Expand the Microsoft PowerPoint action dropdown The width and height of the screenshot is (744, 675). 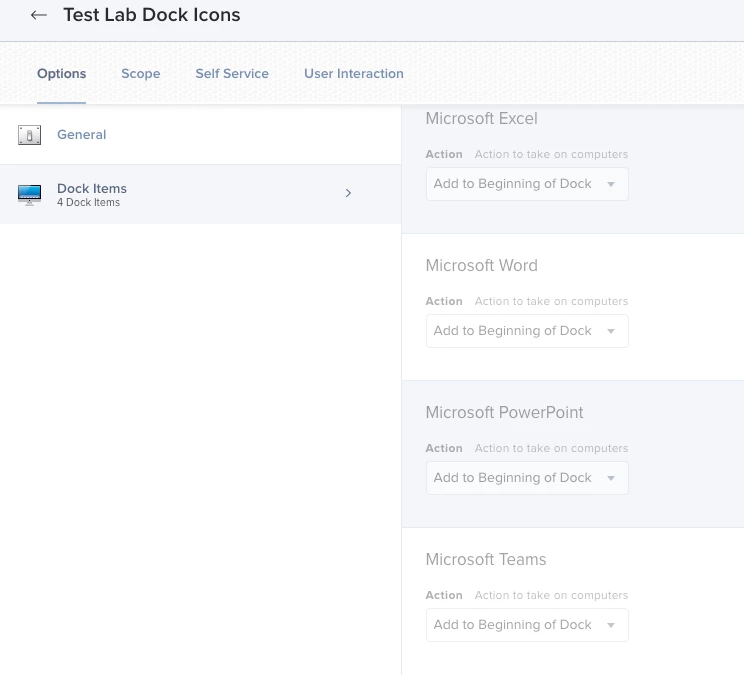pyautogui.click(x=527, y=478)
